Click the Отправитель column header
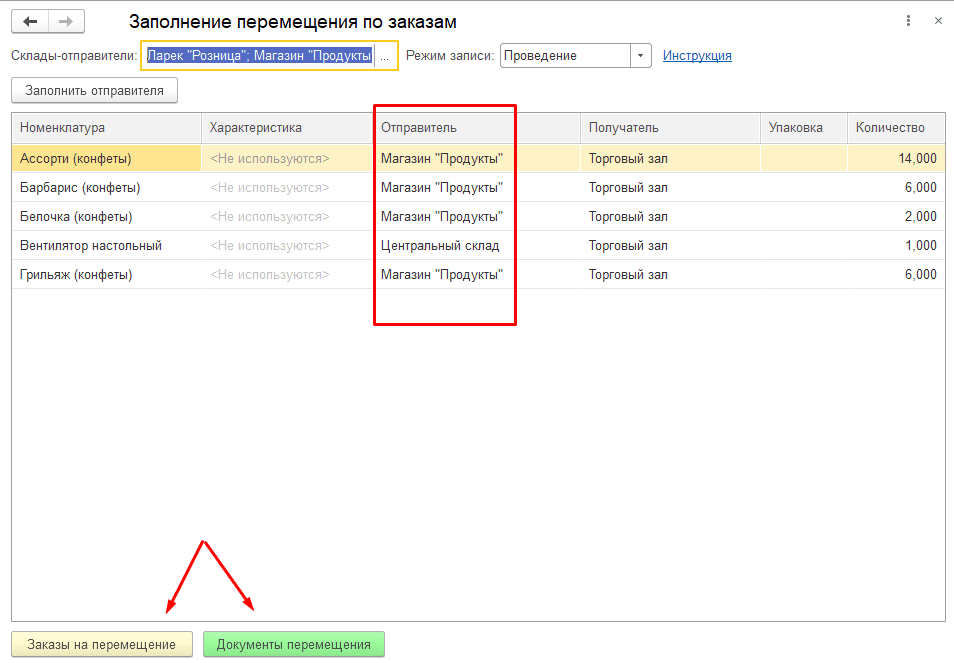 pos(476,128)
